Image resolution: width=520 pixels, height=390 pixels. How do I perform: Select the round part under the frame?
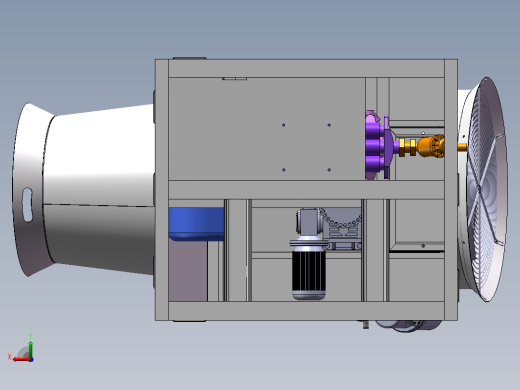coord(408,325)
